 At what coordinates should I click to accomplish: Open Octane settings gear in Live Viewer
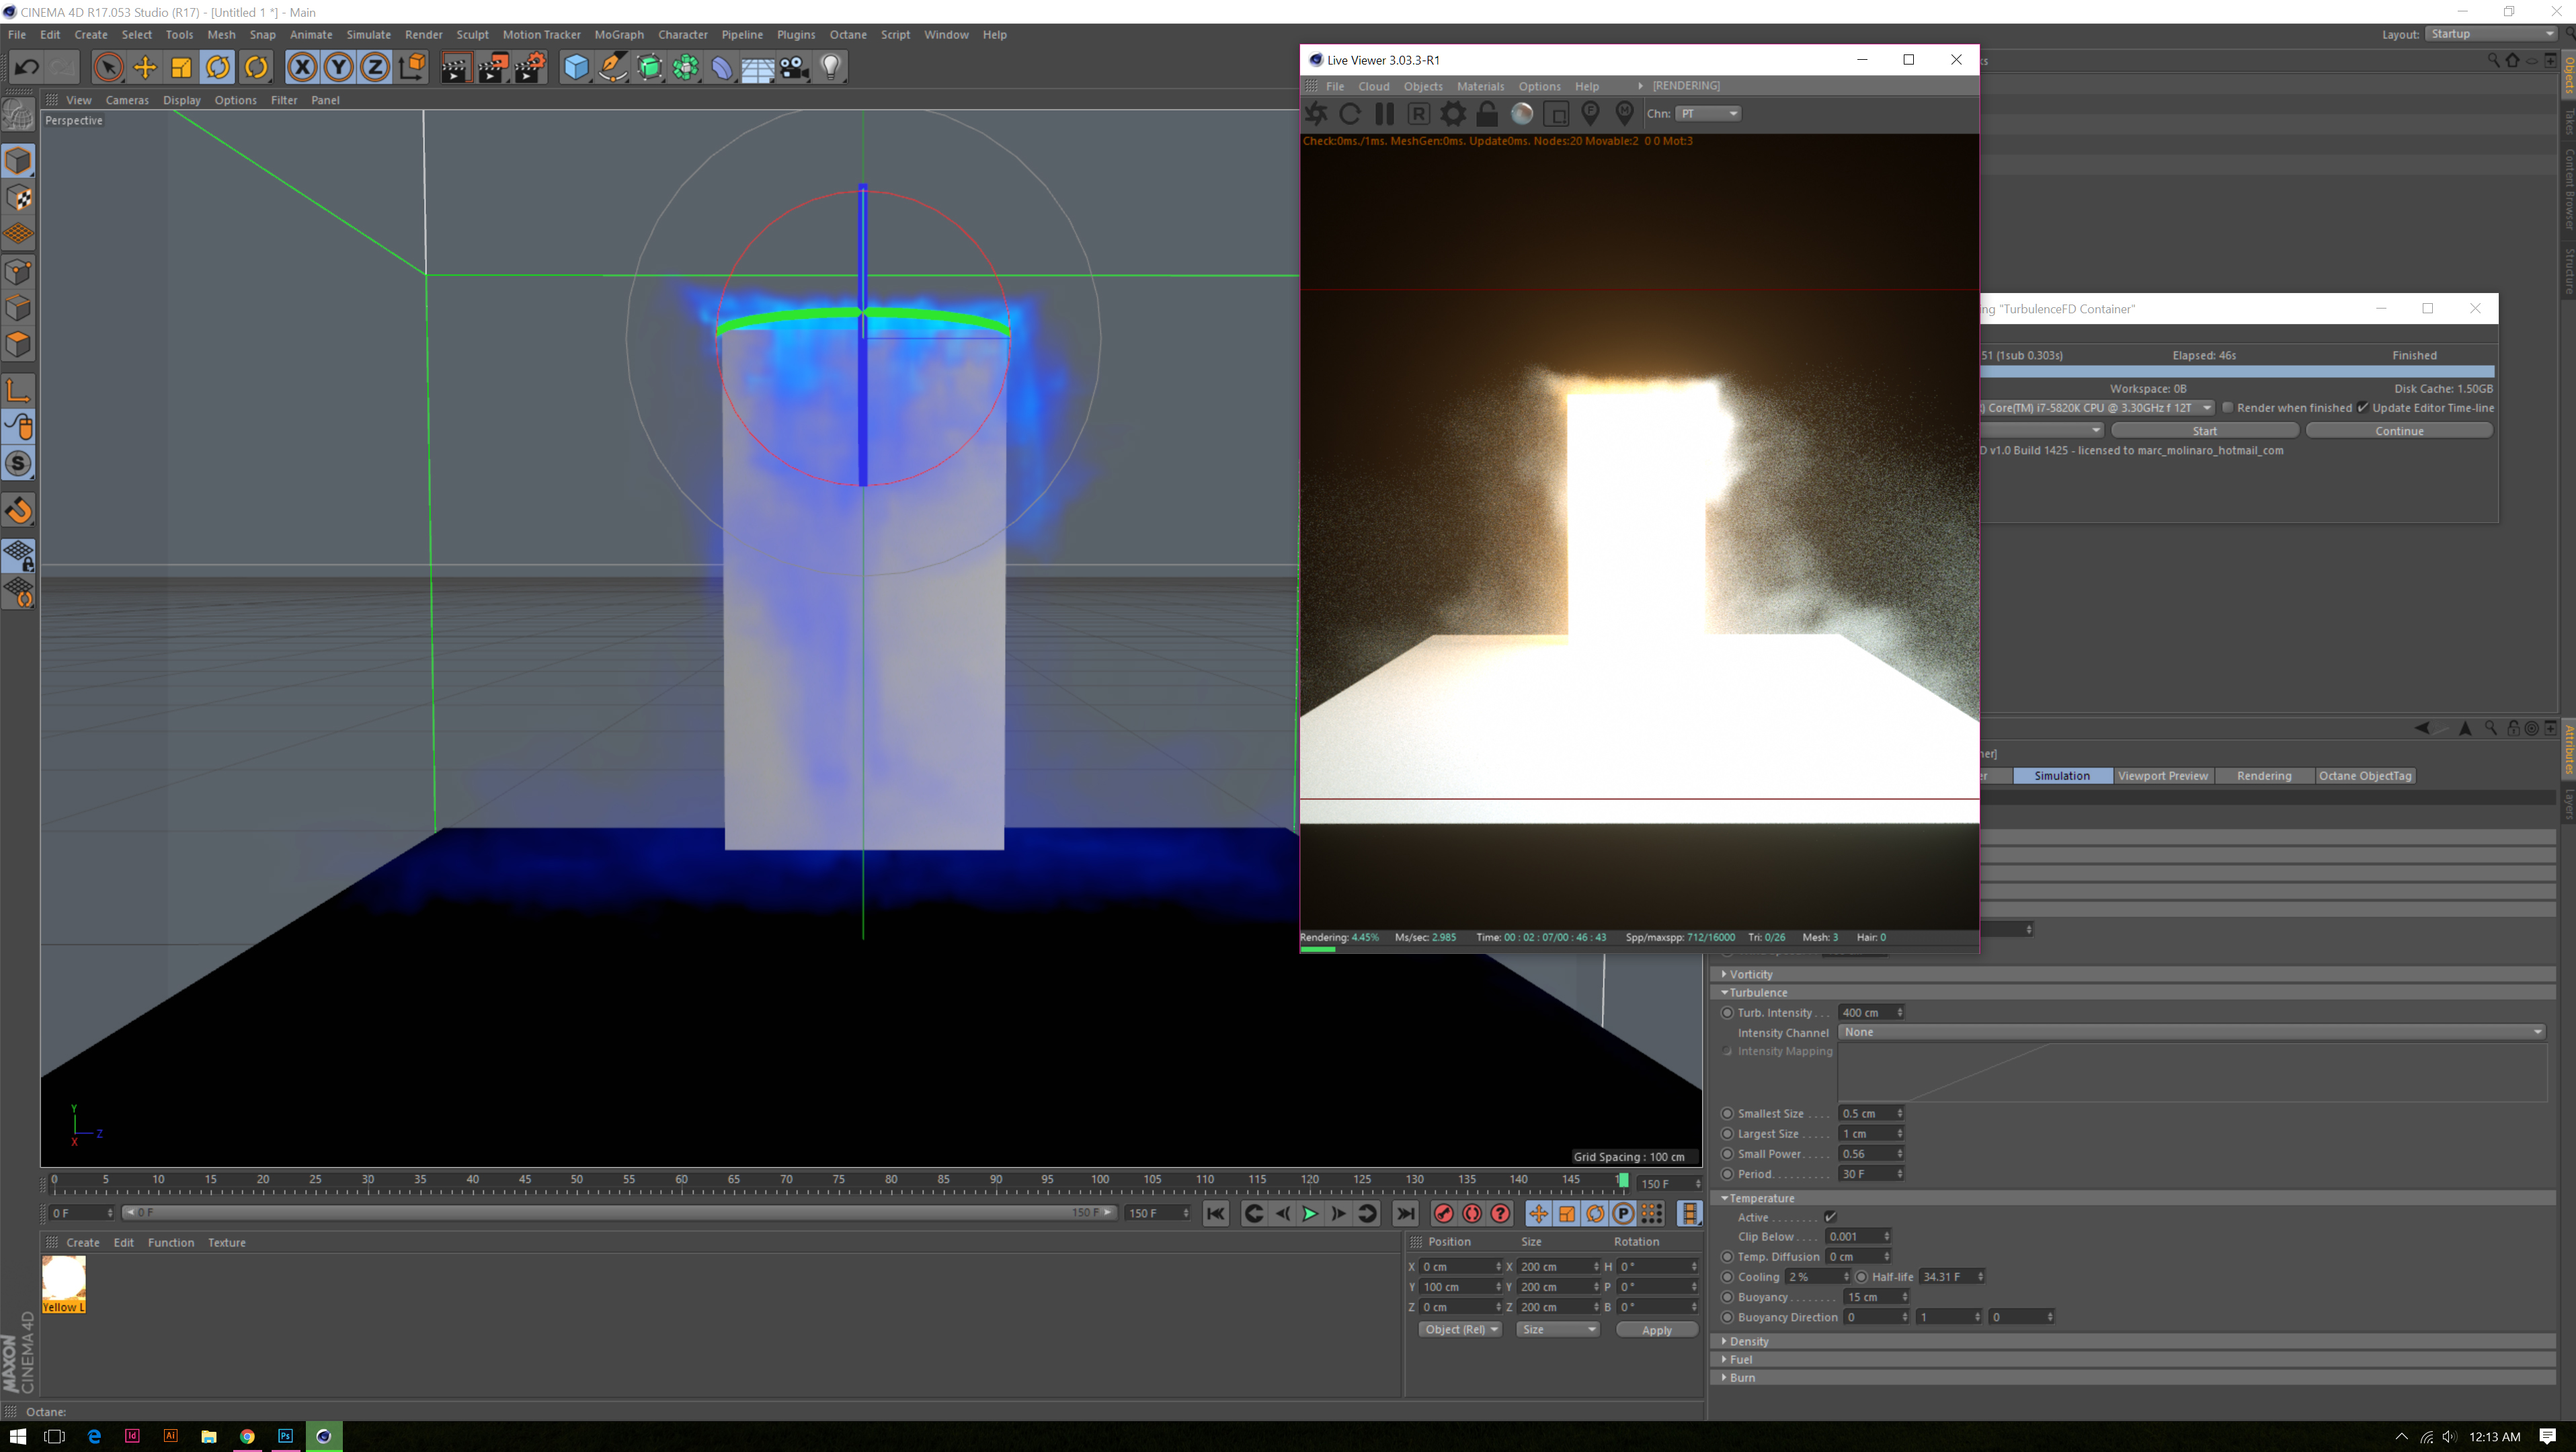click(x=1453, y=114)
